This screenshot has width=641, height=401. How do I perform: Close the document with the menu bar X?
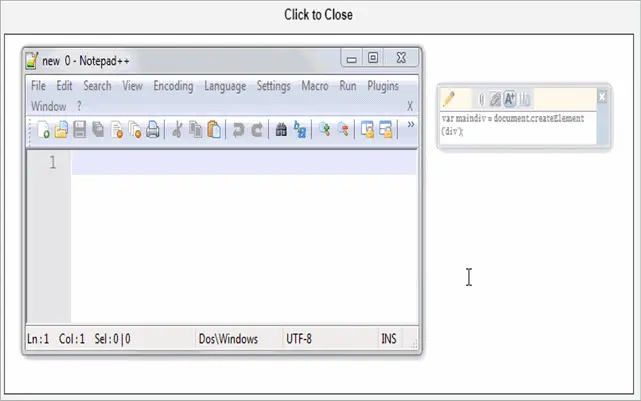click(x=410, y=106)
